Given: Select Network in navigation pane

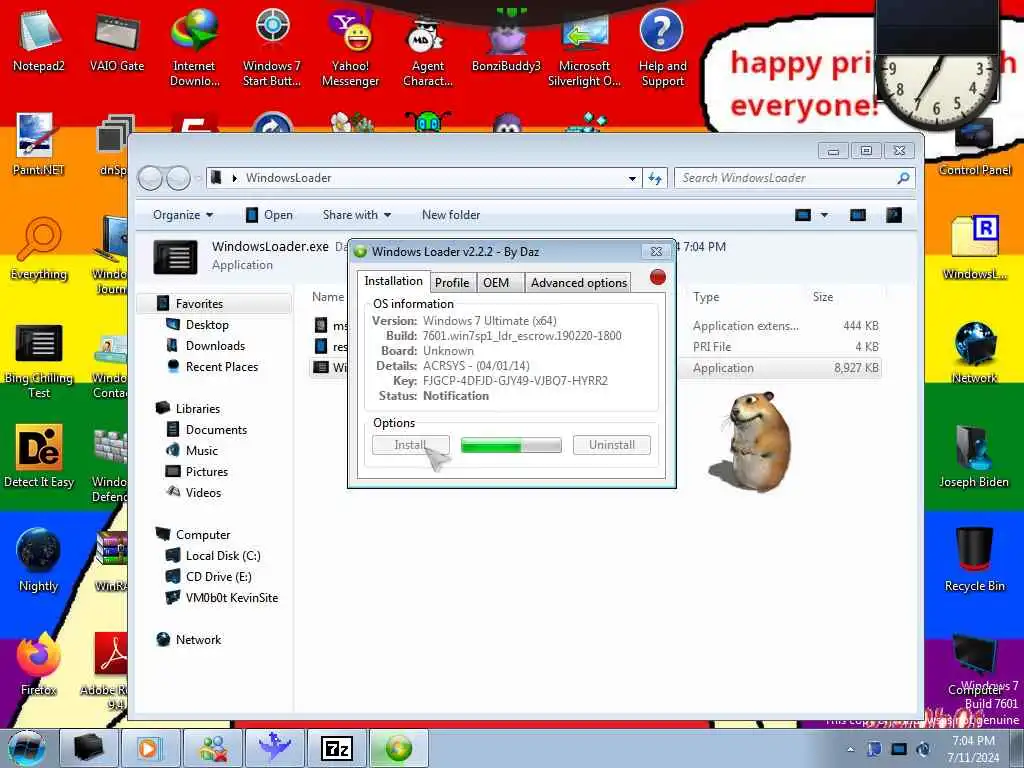Looking at the screenshot, I should pos(198,640).
